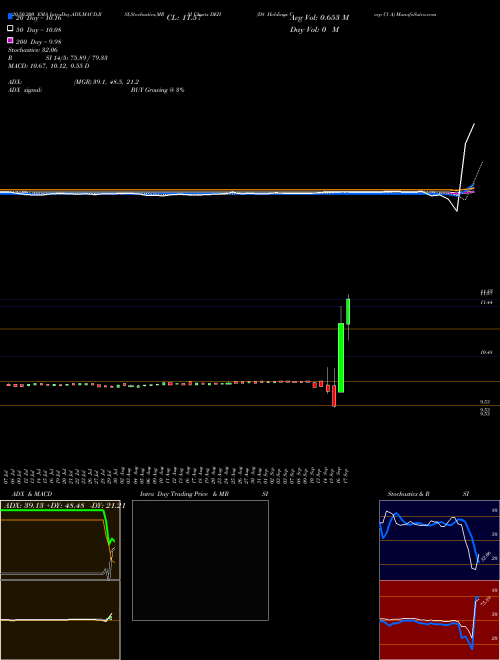Click the blue 20 Day legend swatch
The height and width of the screenshot is (660, 500).
[10, 17]
